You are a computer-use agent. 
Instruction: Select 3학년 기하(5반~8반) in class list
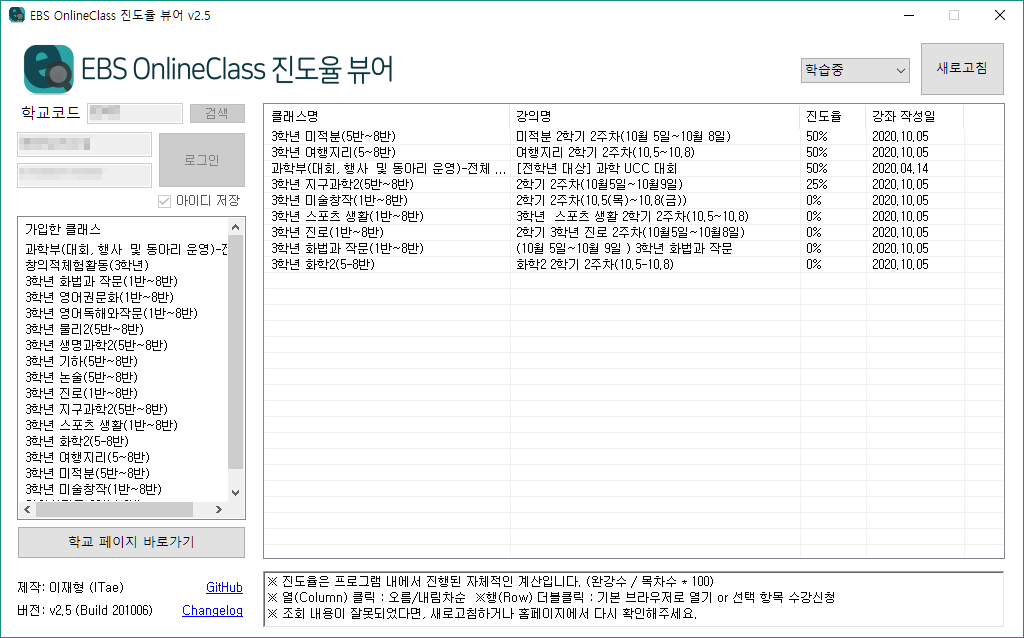pyautogui.click(x=81, y=361)
